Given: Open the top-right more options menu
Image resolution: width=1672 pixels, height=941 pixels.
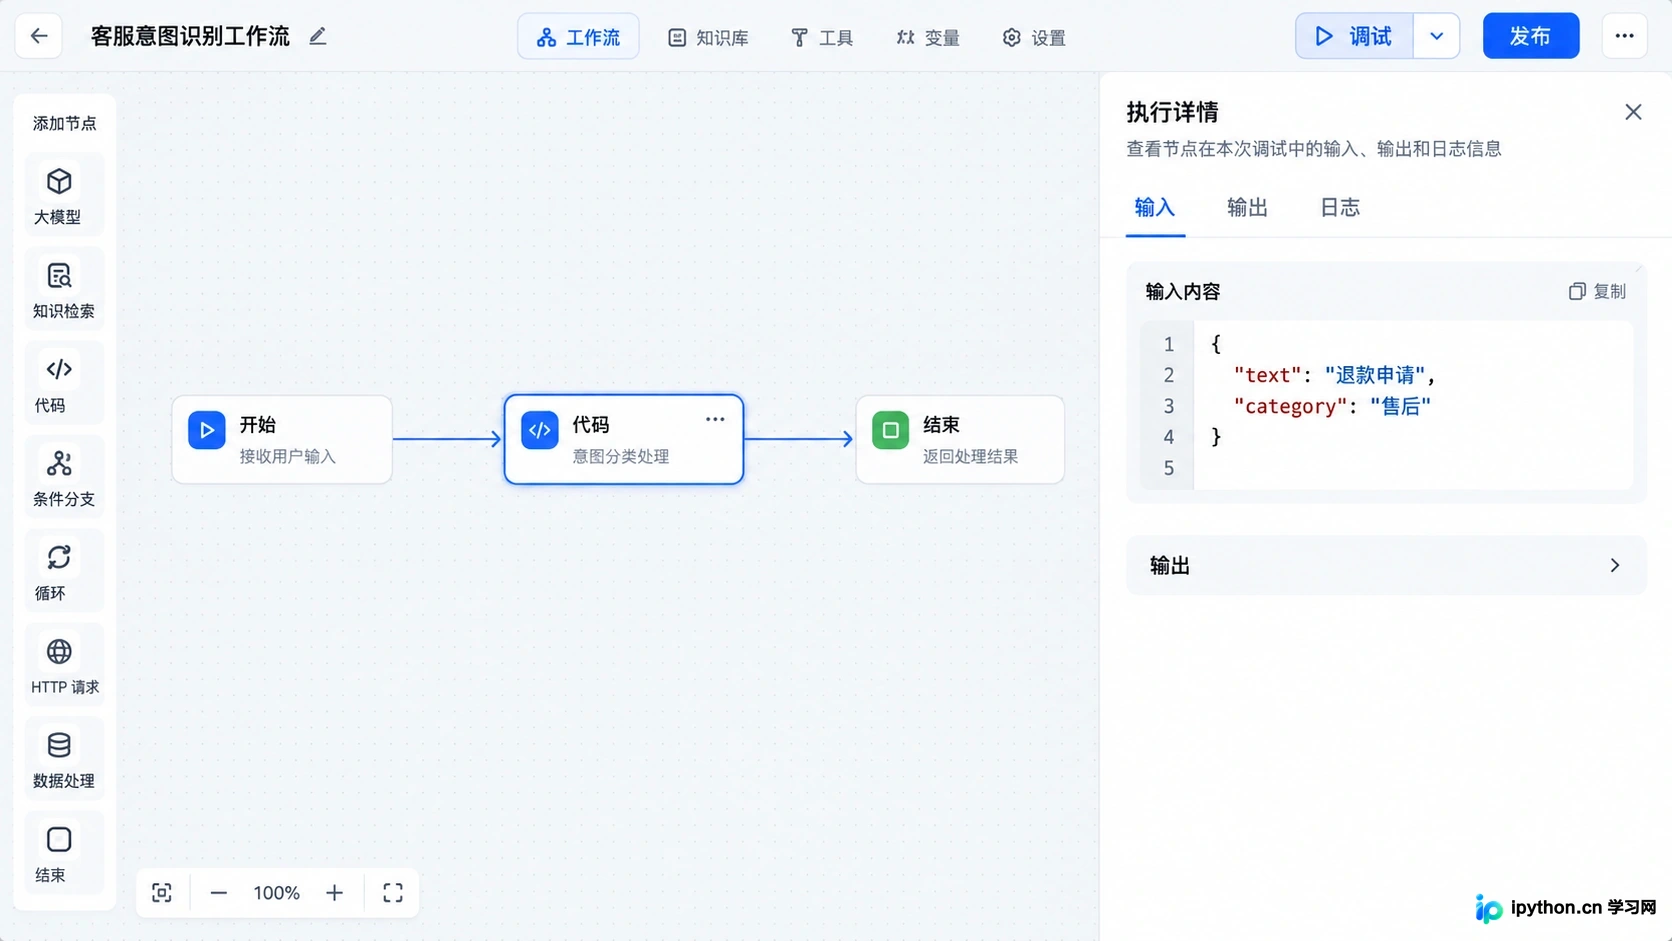Looking at the screenshot, I should pyautogui.click(x=1624, y=36).
